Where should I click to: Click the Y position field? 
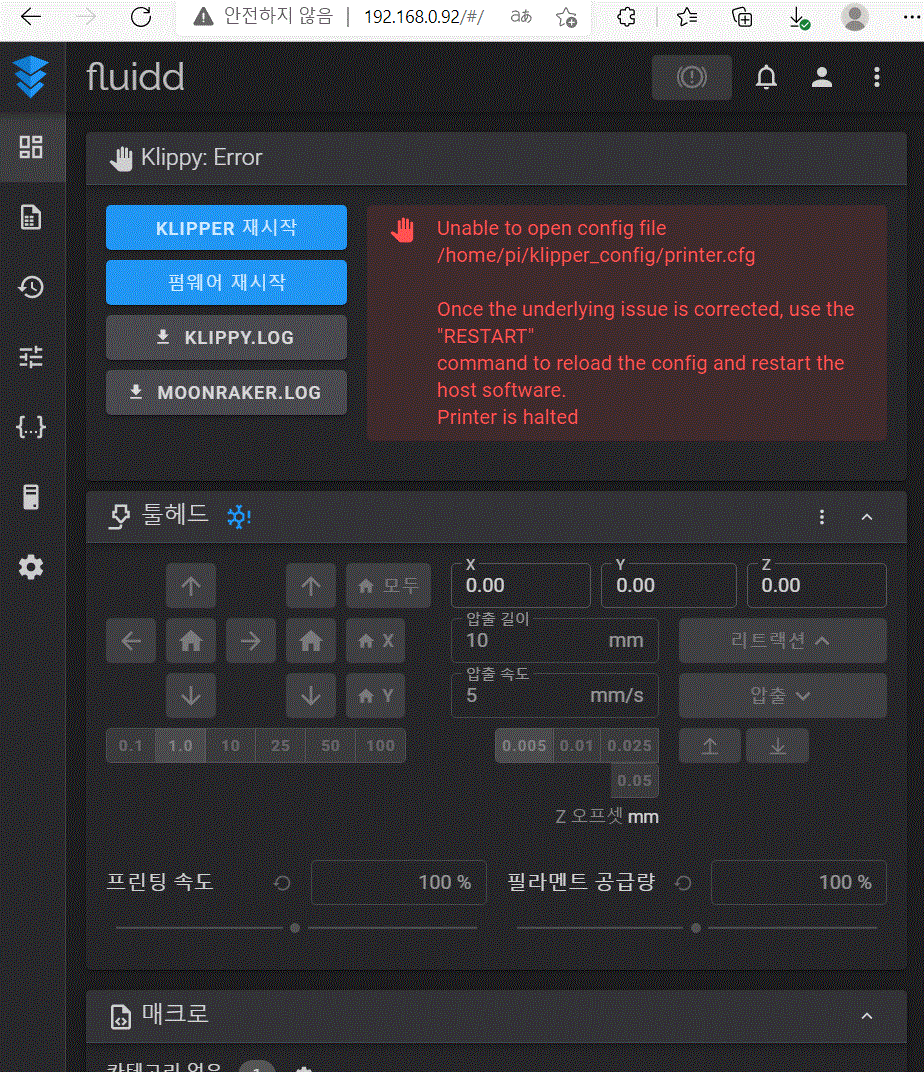(669, 586)
